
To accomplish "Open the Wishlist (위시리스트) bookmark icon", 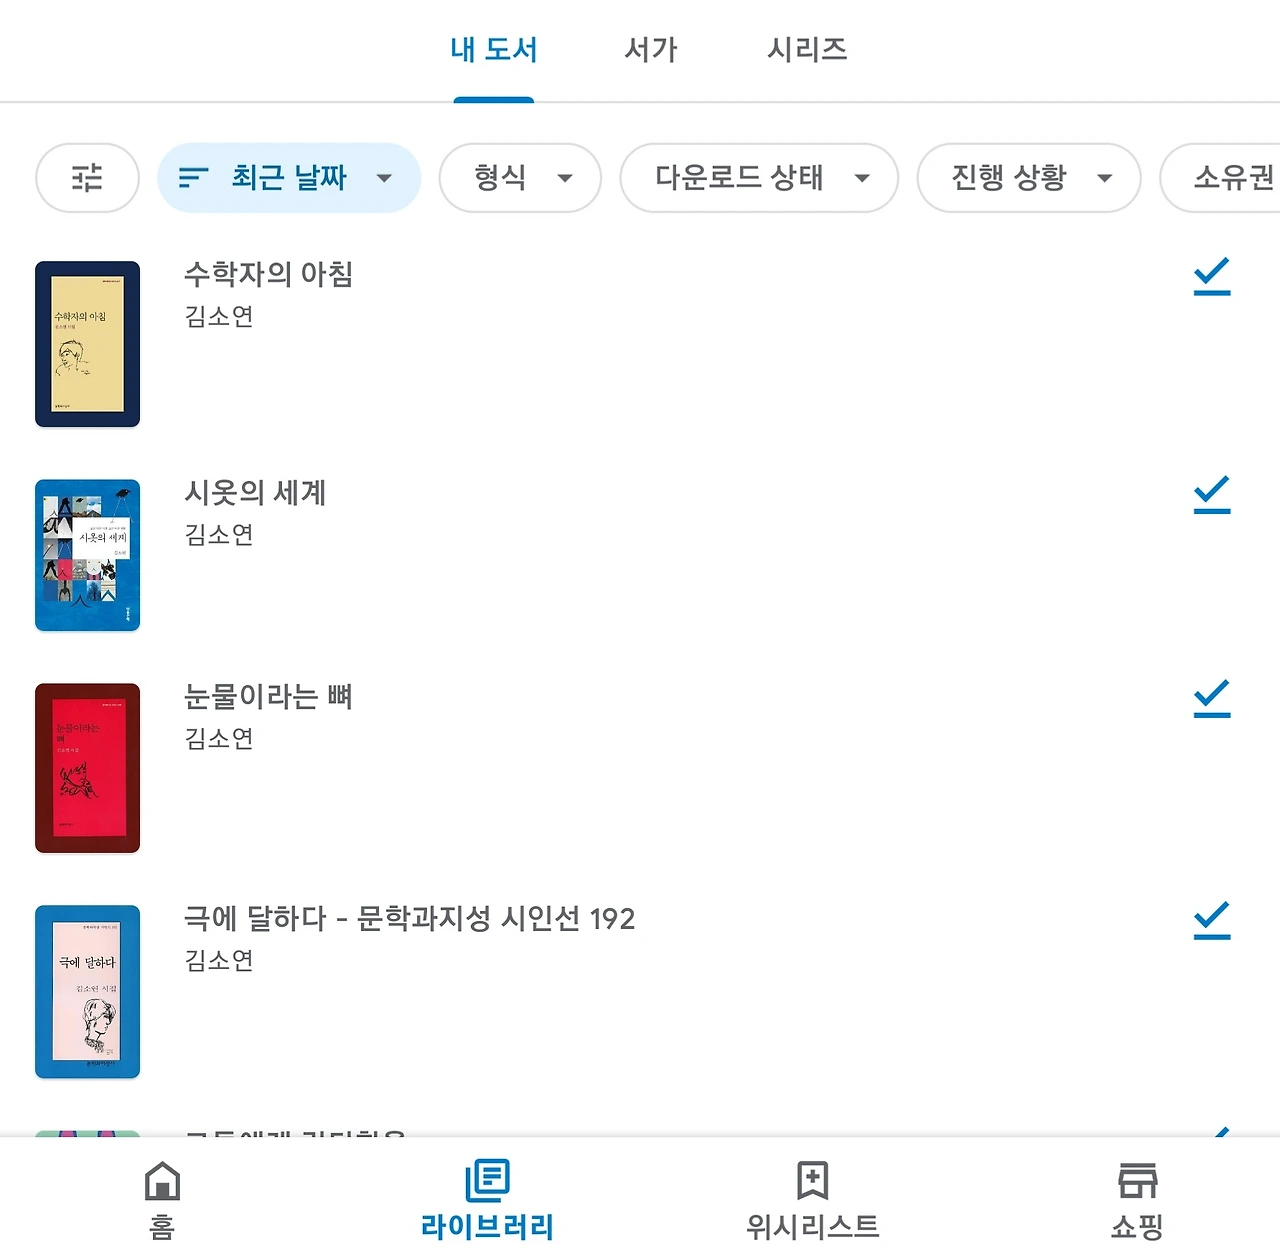I will 812,1181.
